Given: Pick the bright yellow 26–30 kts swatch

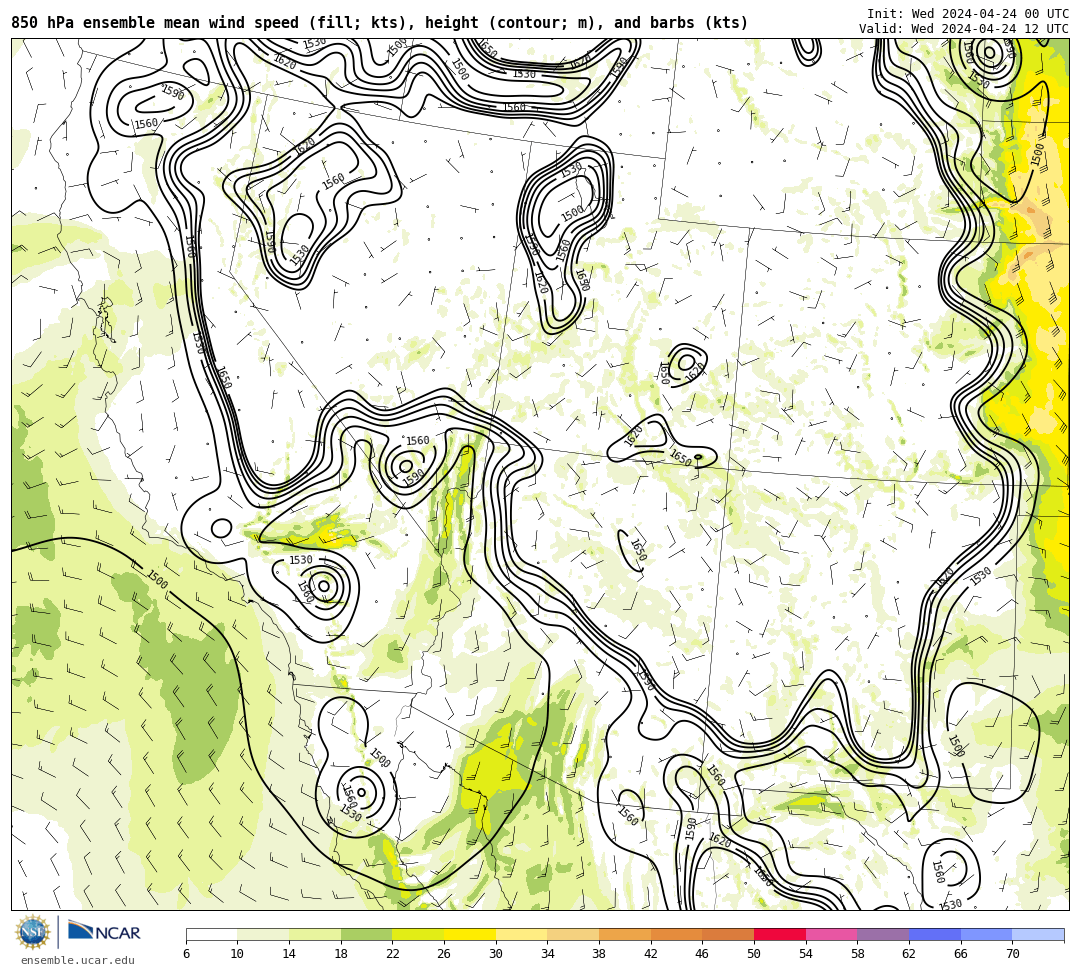Looking at the screenshot, I should coord(470,934).
